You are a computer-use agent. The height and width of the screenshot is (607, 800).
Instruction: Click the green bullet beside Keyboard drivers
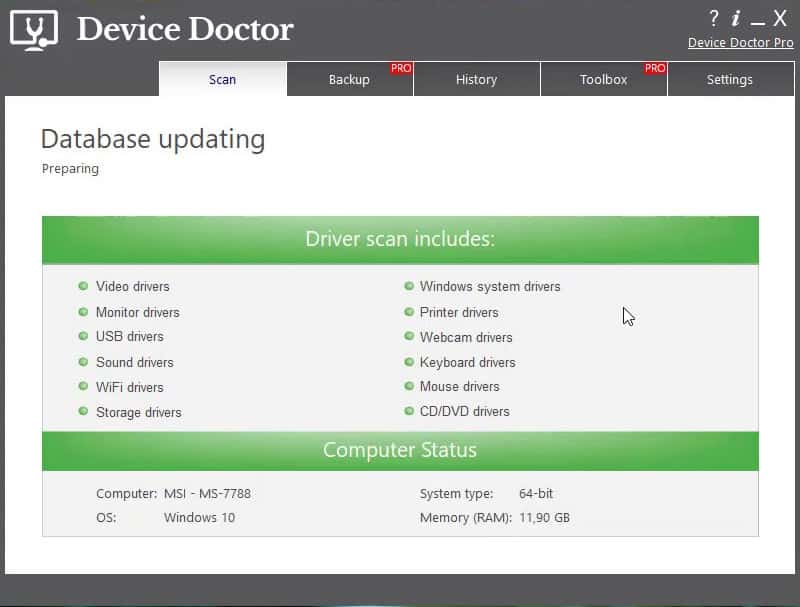tap(409, 362)
